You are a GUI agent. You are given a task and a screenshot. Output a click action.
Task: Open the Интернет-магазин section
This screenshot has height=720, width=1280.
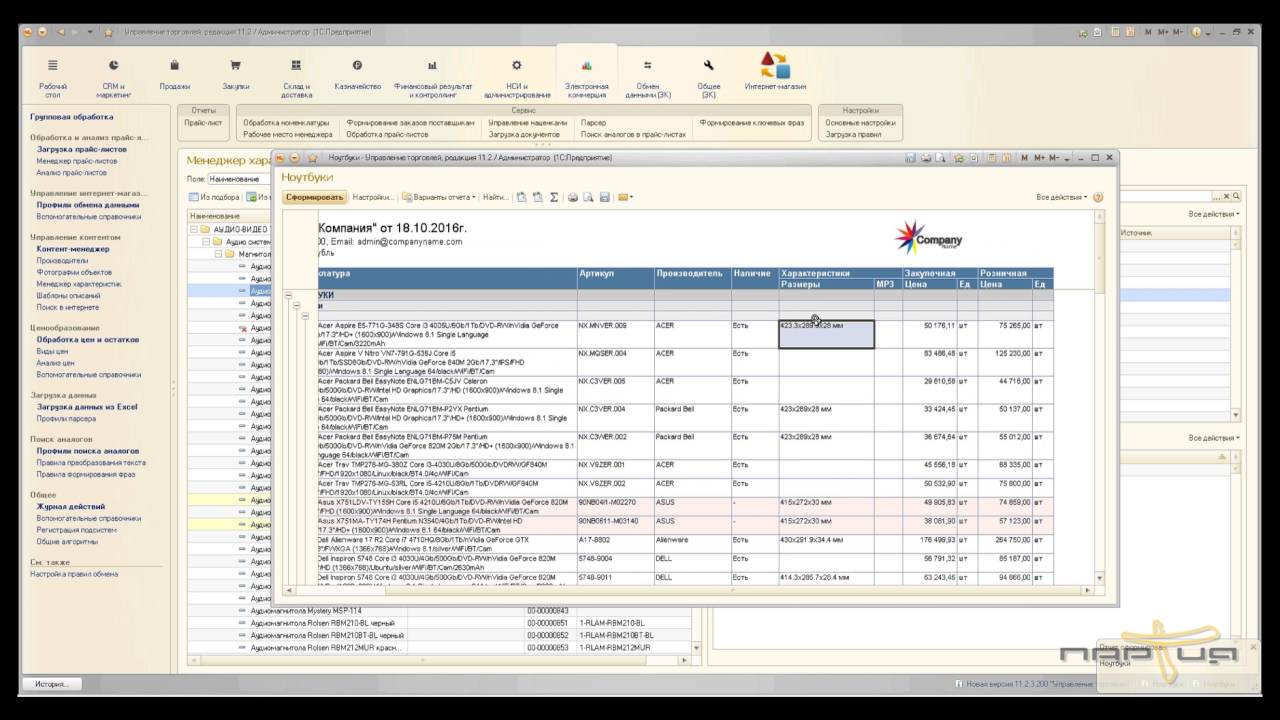click(x=774, y=72)
